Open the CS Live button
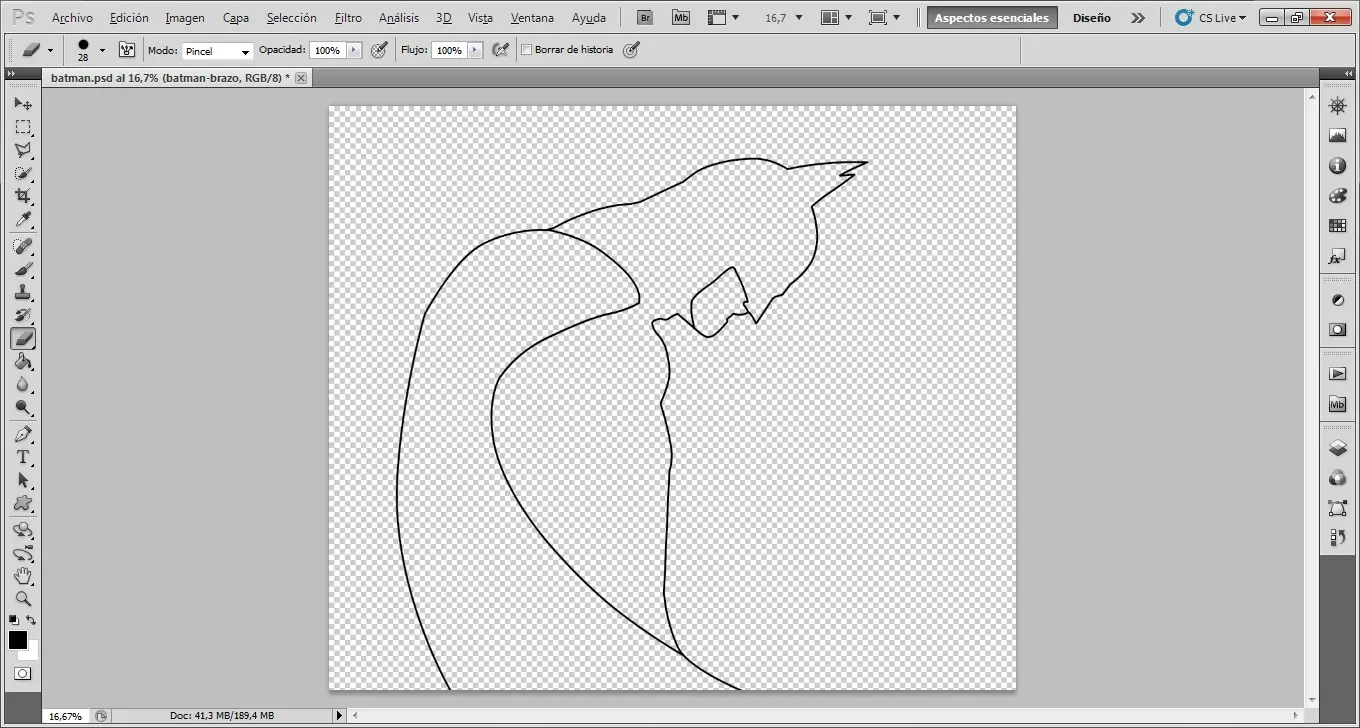This screenshot has height=728, width=1360. click(x=1211, y=18)
